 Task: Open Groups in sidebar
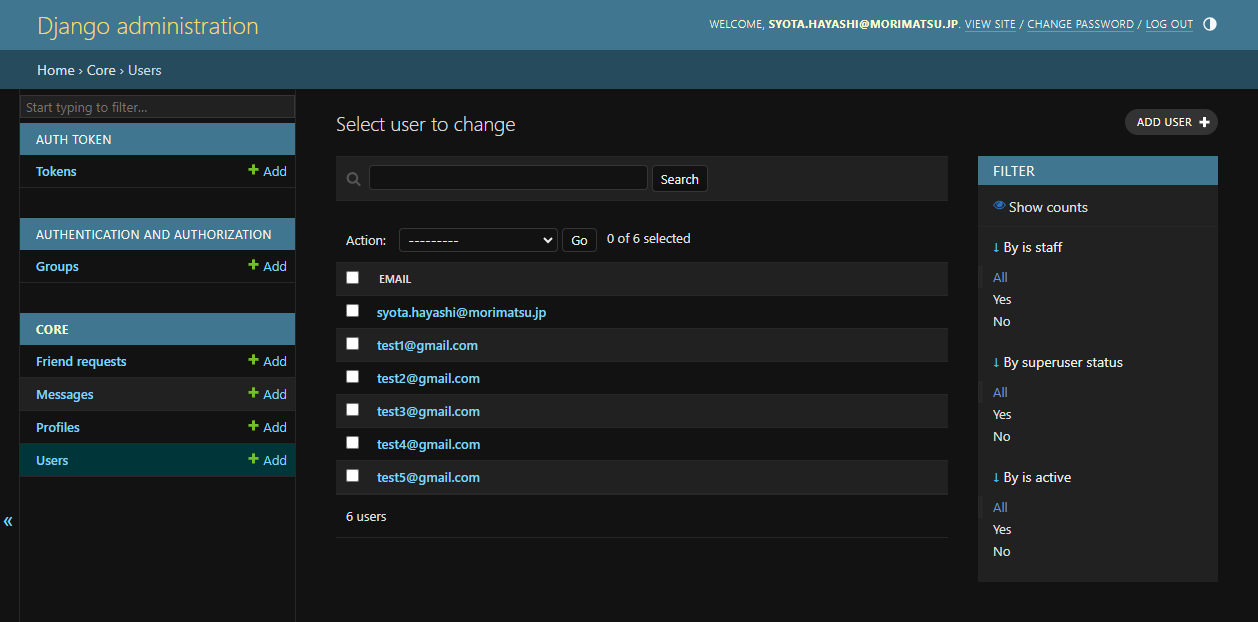pyautogui.click(x=57, y=266)
